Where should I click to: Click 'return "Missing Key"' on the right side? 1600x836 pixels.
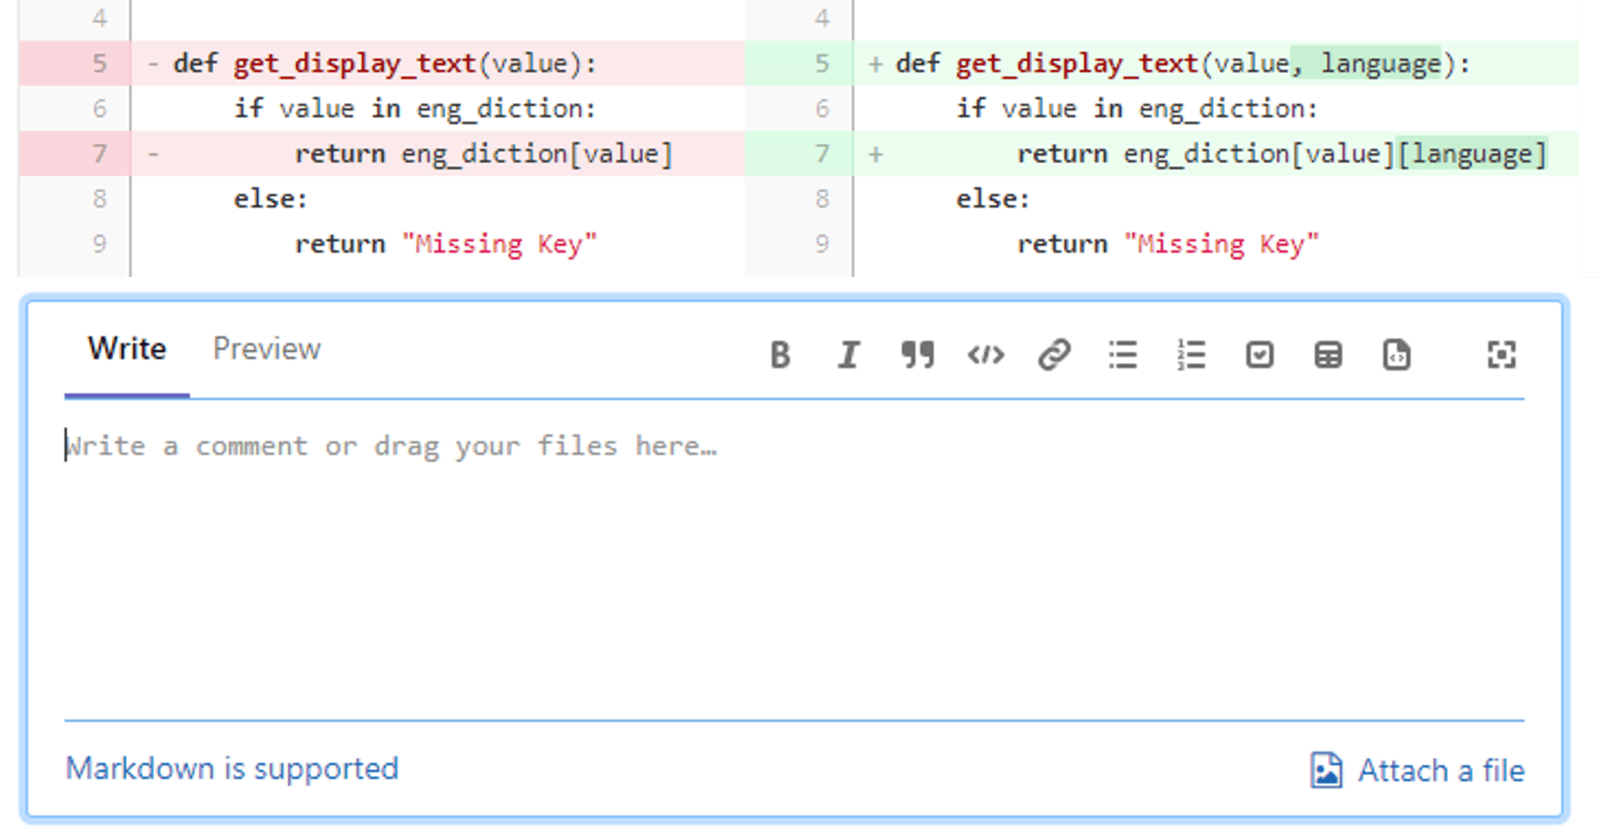(1168, 244)
